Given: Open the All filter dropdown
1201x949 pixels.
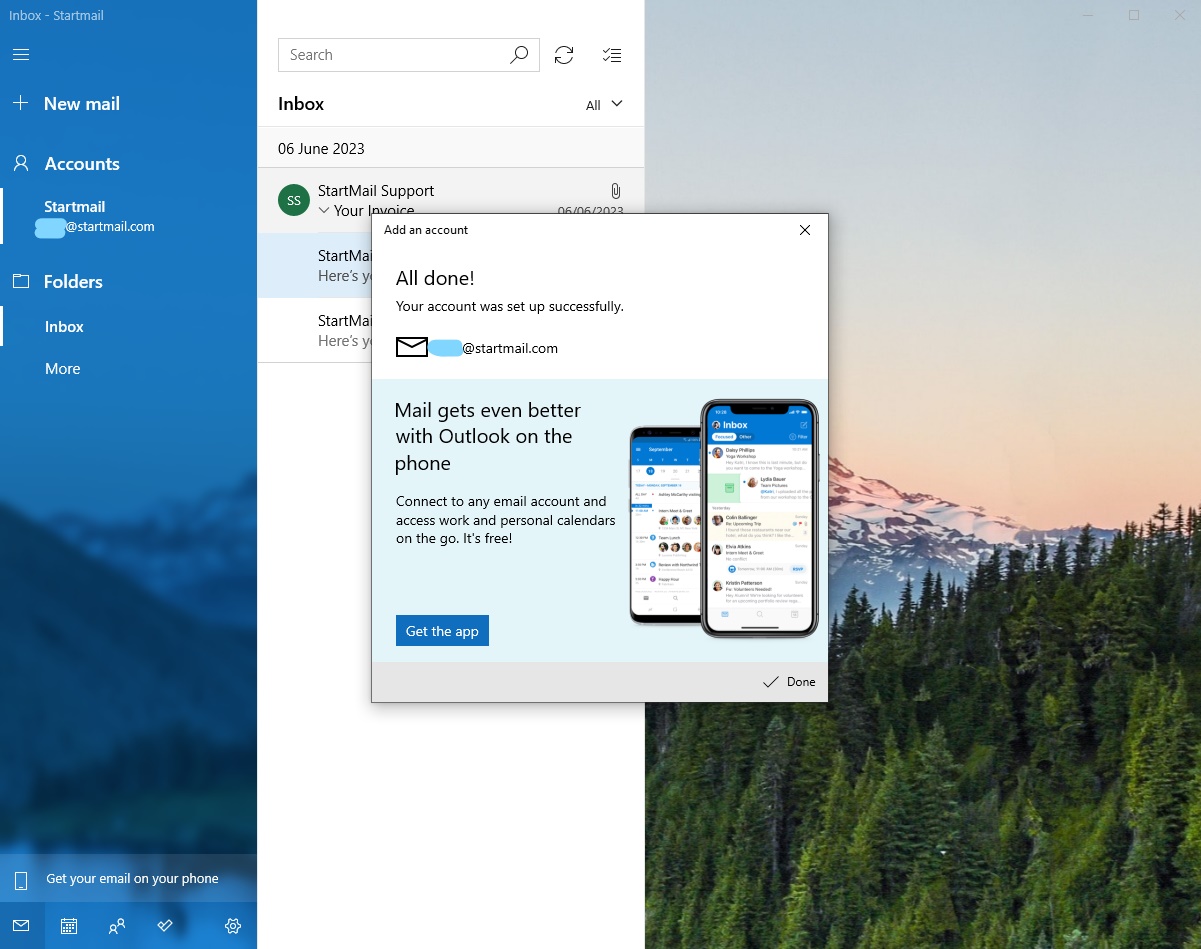Looking at the screenshot, I should point(604,105).
